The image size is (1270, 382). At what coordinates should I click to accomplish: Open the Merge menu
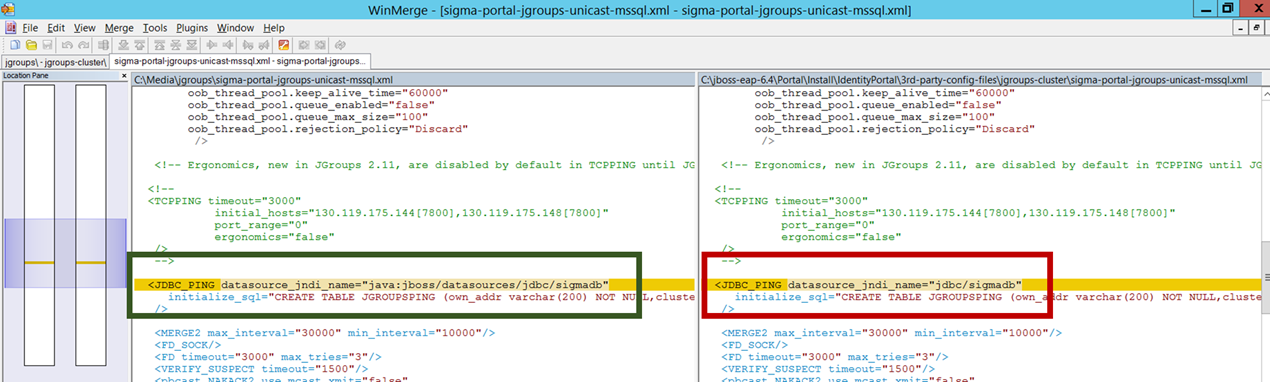(119, 28)
